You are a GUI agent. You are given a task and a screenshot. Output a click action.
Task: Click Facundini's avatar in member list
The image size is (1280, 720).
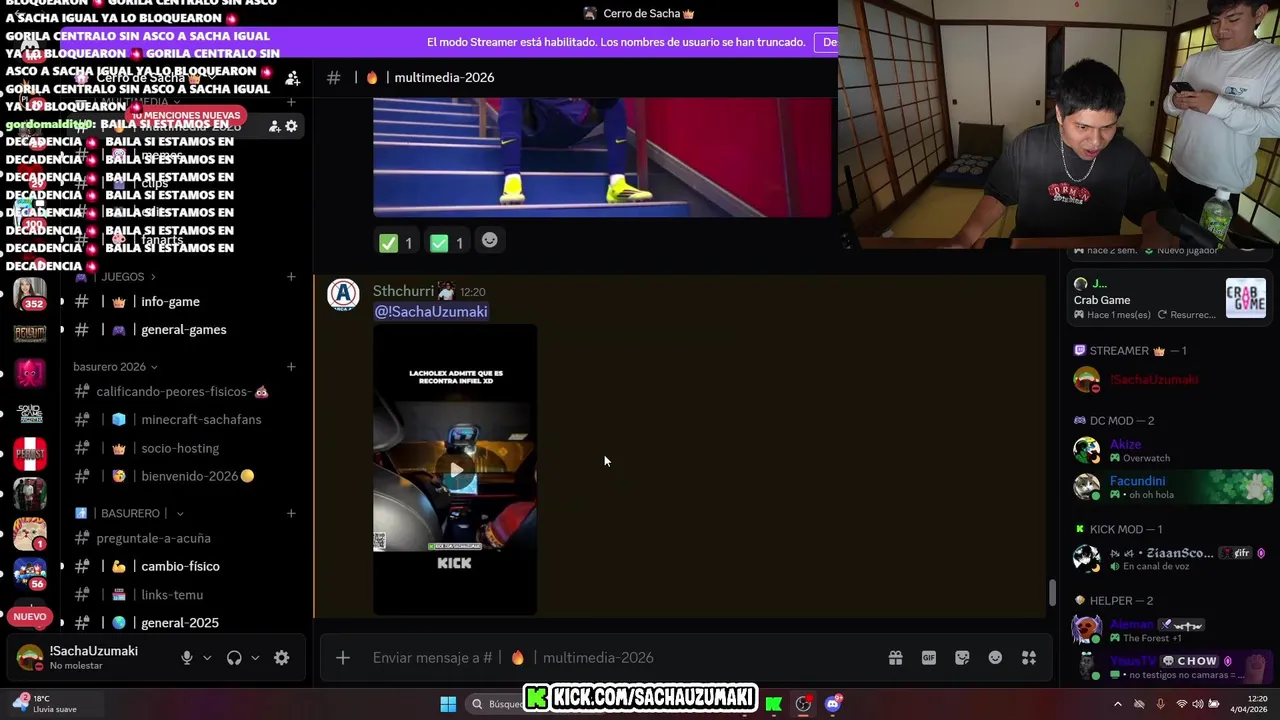[x=1087, y=487]
